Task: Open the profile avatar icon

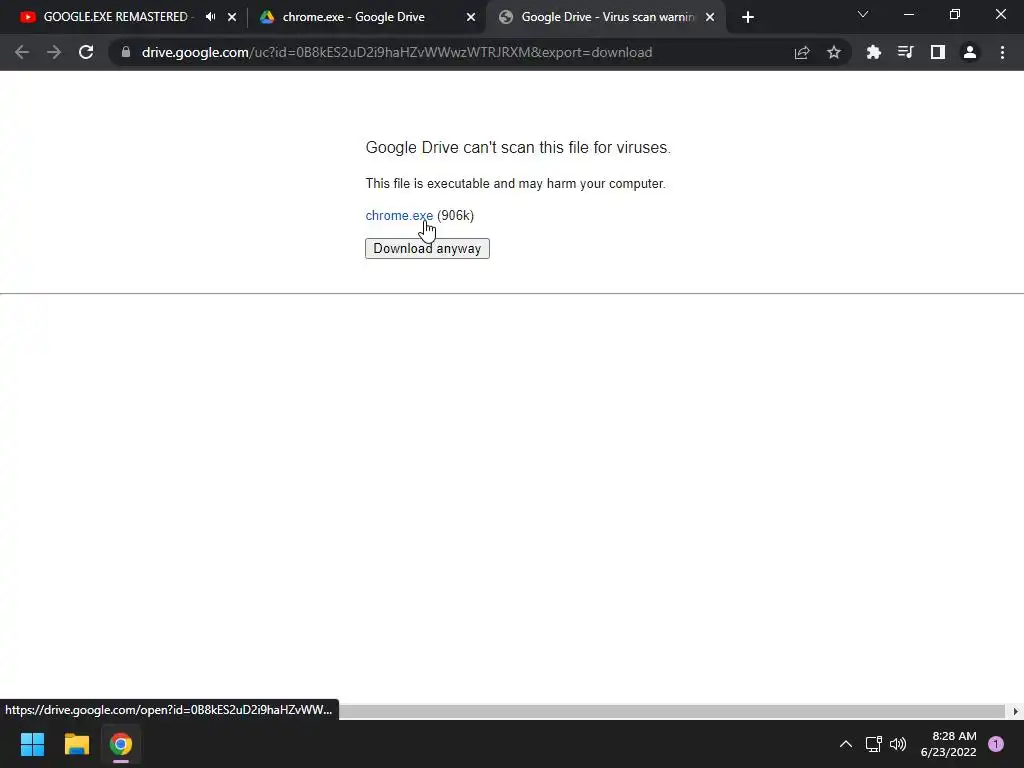Action: point(970,52)
